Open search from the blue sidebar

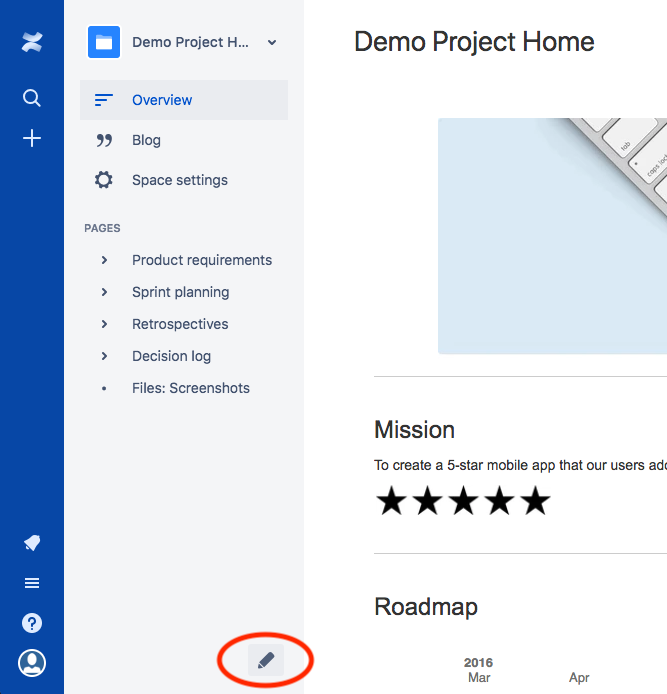(x=32, y=98)
